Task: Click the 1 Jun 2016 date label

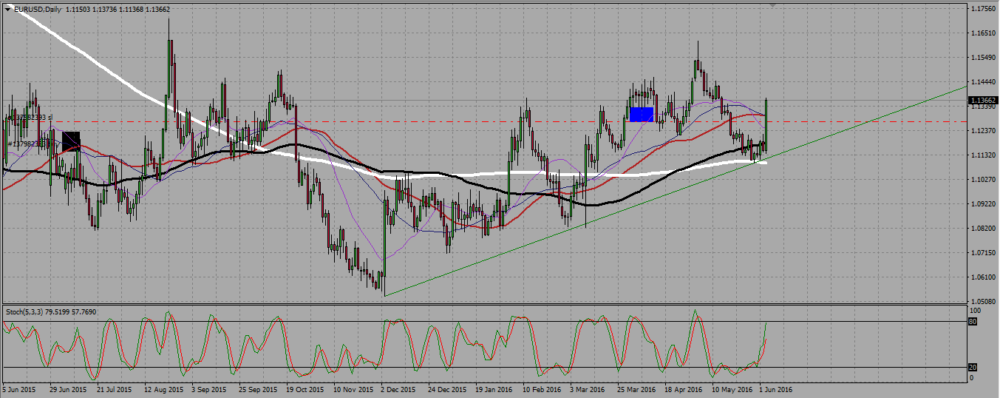Action: [x=776, y=388]
